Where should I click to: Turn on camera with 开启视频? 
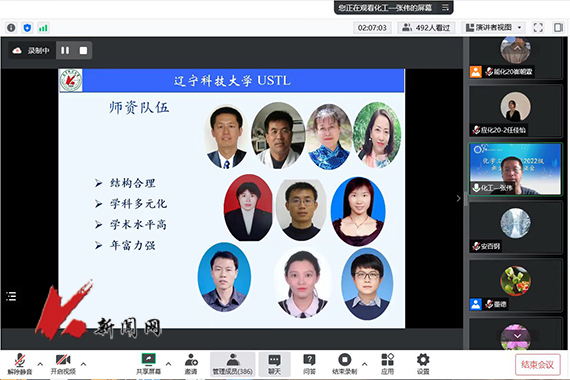point(63,364)
